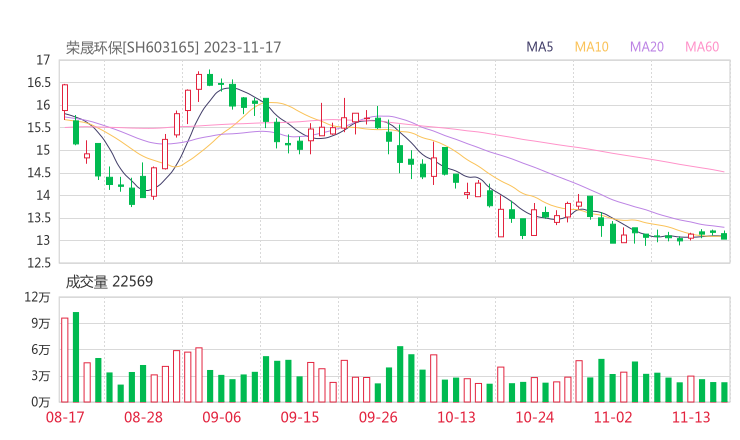This screenshot has width=740, height=440.
Task: Click the 09-06 date label
Action: pyautogui.click(x=221, y=417)
